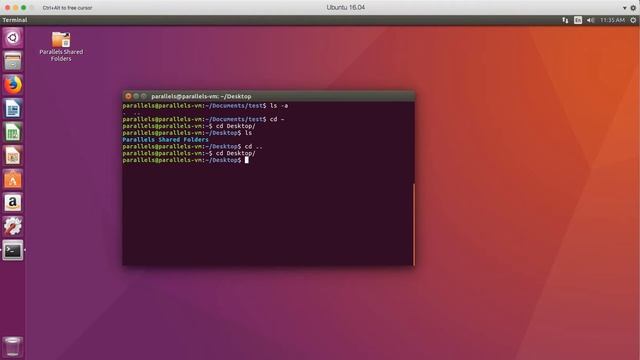Minimize the terminal window

(x=136, y=96)
